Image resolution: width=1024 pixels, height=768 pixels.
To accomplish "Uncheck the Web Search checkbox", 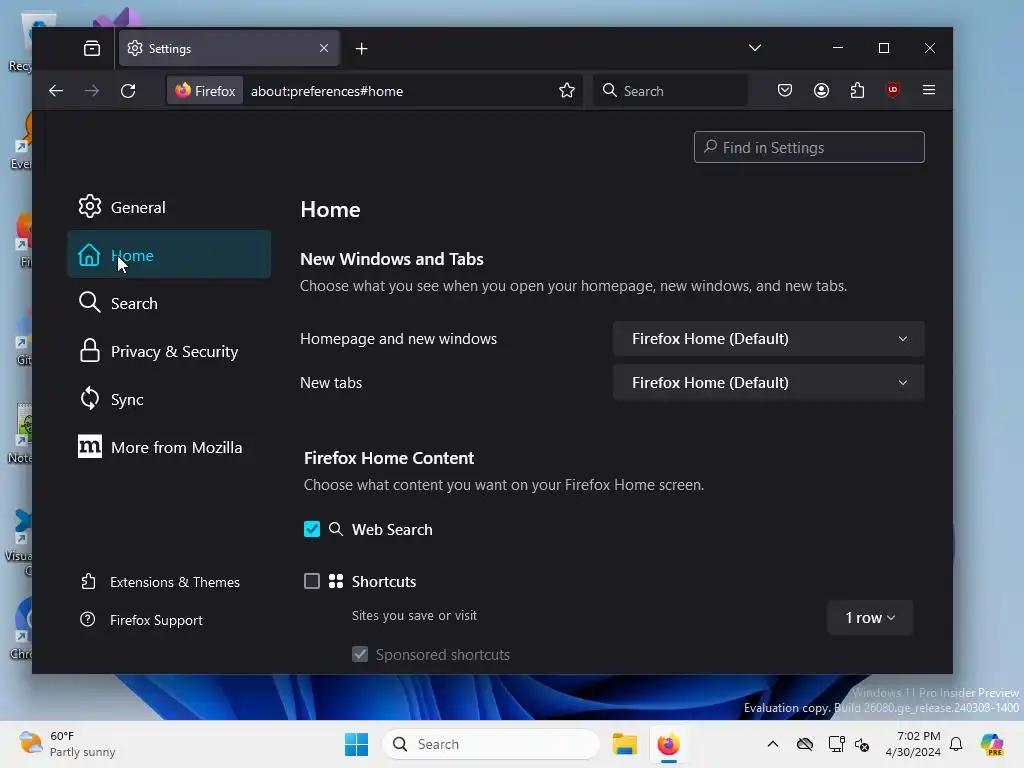I will pyautogui.click(x=312, y=529).
